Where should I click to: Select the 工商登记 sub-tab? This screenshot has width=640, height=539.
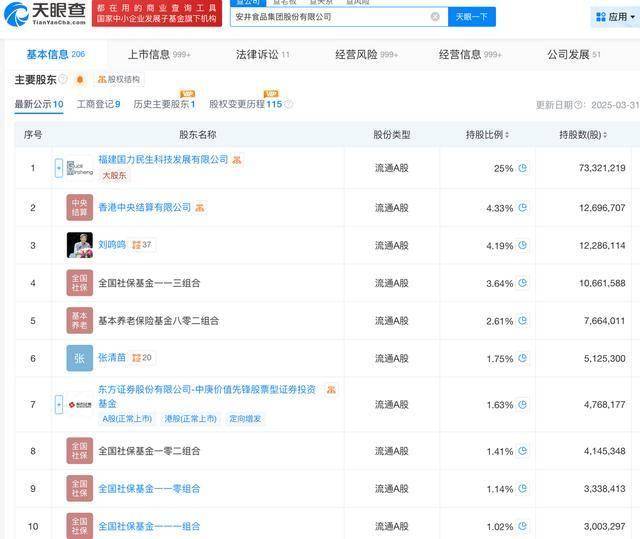(x=98, y=104)
